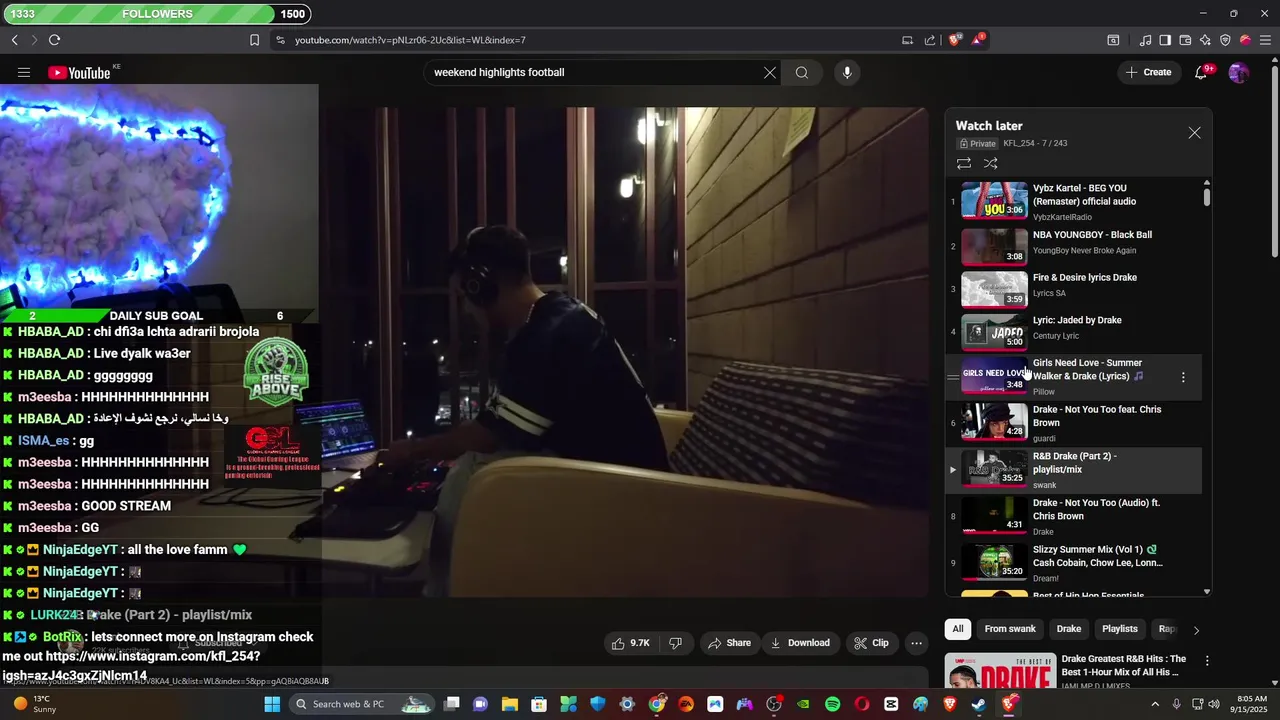Toggle the browser sidebar panel

pos(1165,40)
